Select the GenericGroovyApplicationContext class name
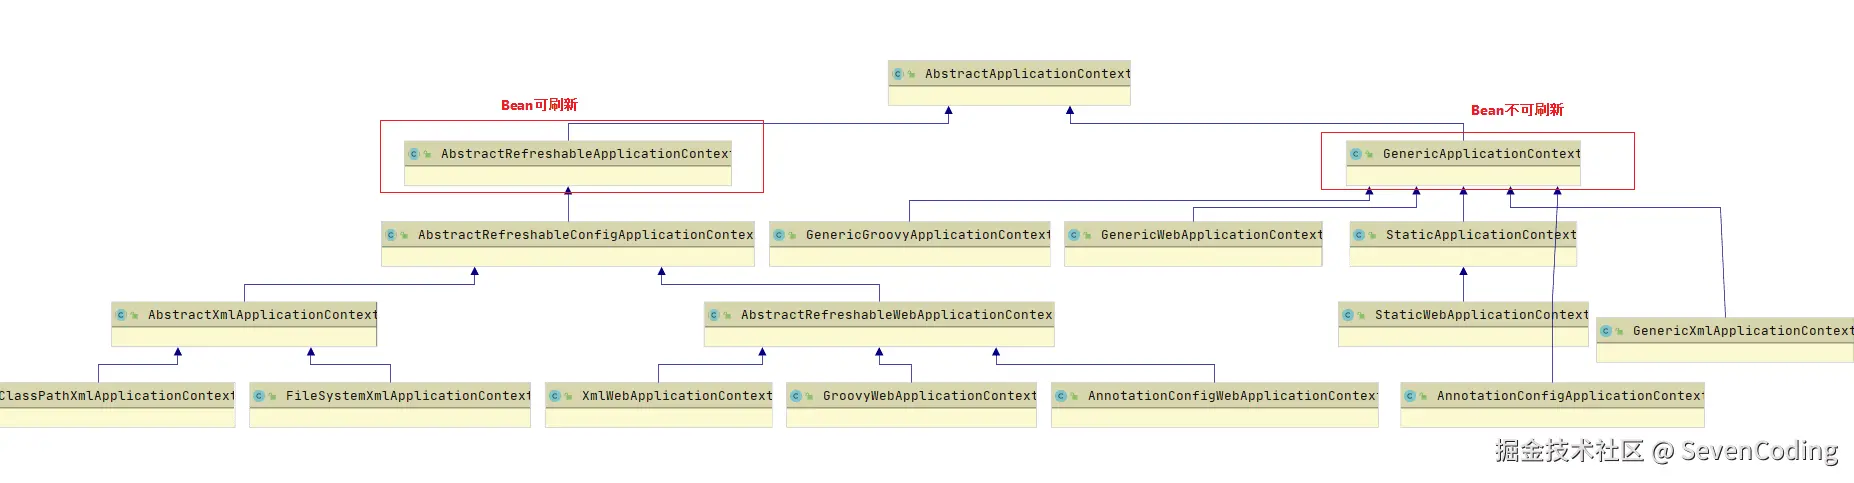Screen dimensions: 1854x483 coord(928,235)
